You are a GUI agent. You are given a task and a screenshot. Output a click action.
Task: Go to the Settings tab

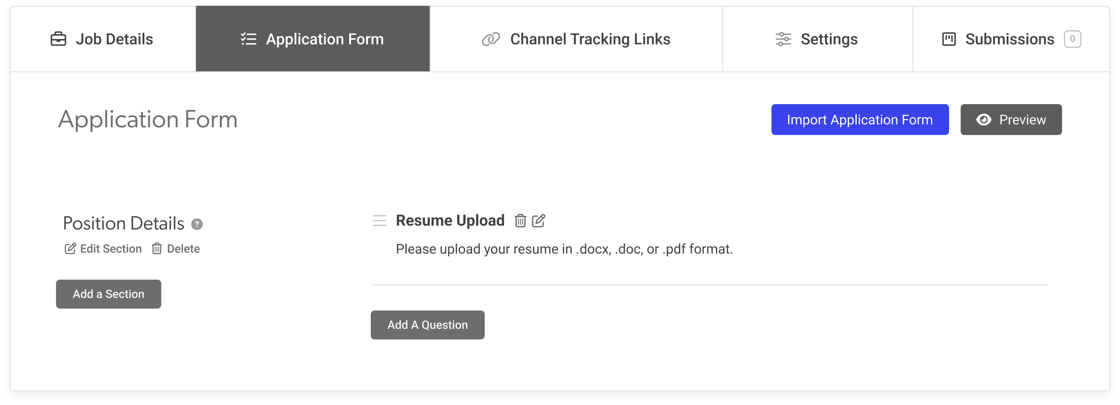pos(817,39)
